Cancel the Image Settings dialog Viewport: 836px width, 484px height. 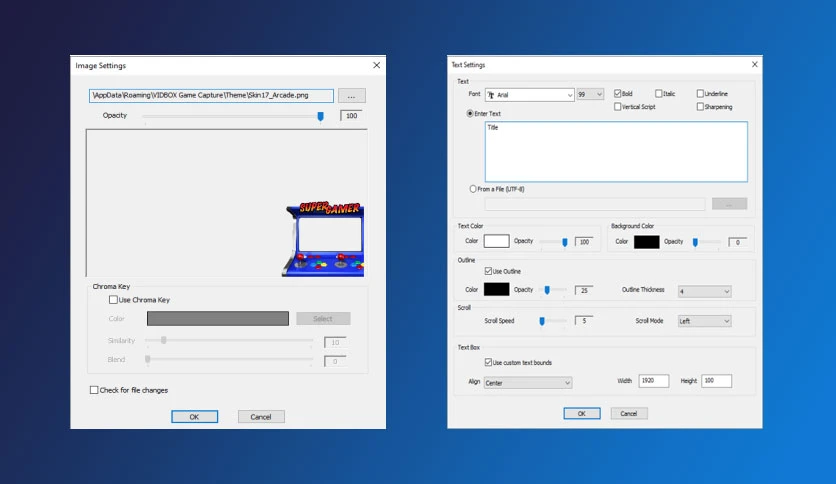(261, 417)
